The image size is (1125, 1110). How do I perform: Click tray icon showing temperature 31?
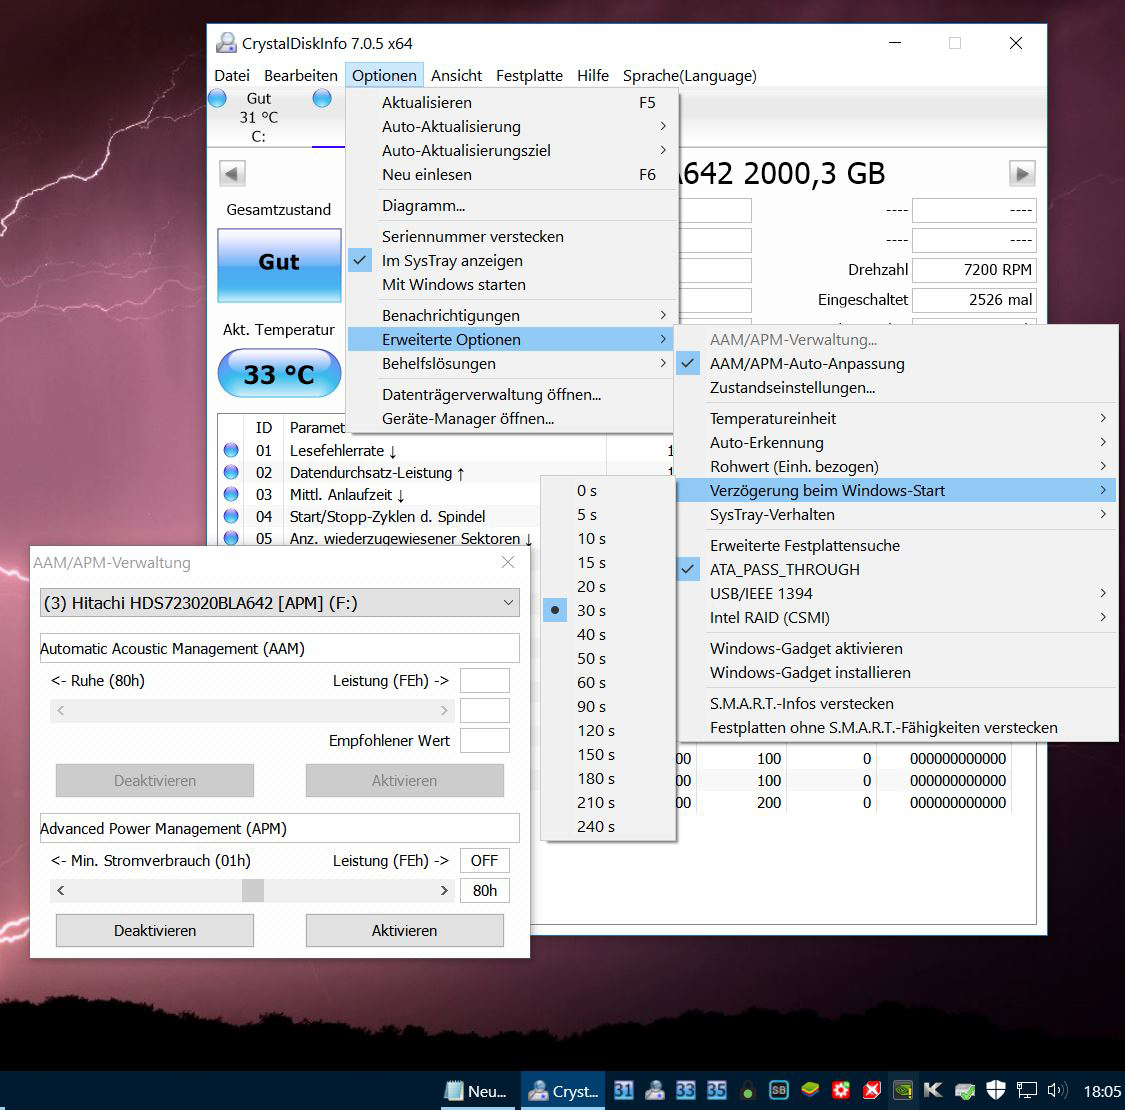tap(623, 1091)
